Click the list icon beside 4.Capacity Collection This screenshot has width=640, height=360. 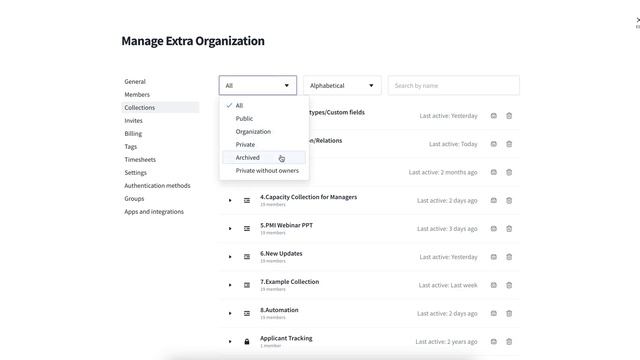click(247, 200)
